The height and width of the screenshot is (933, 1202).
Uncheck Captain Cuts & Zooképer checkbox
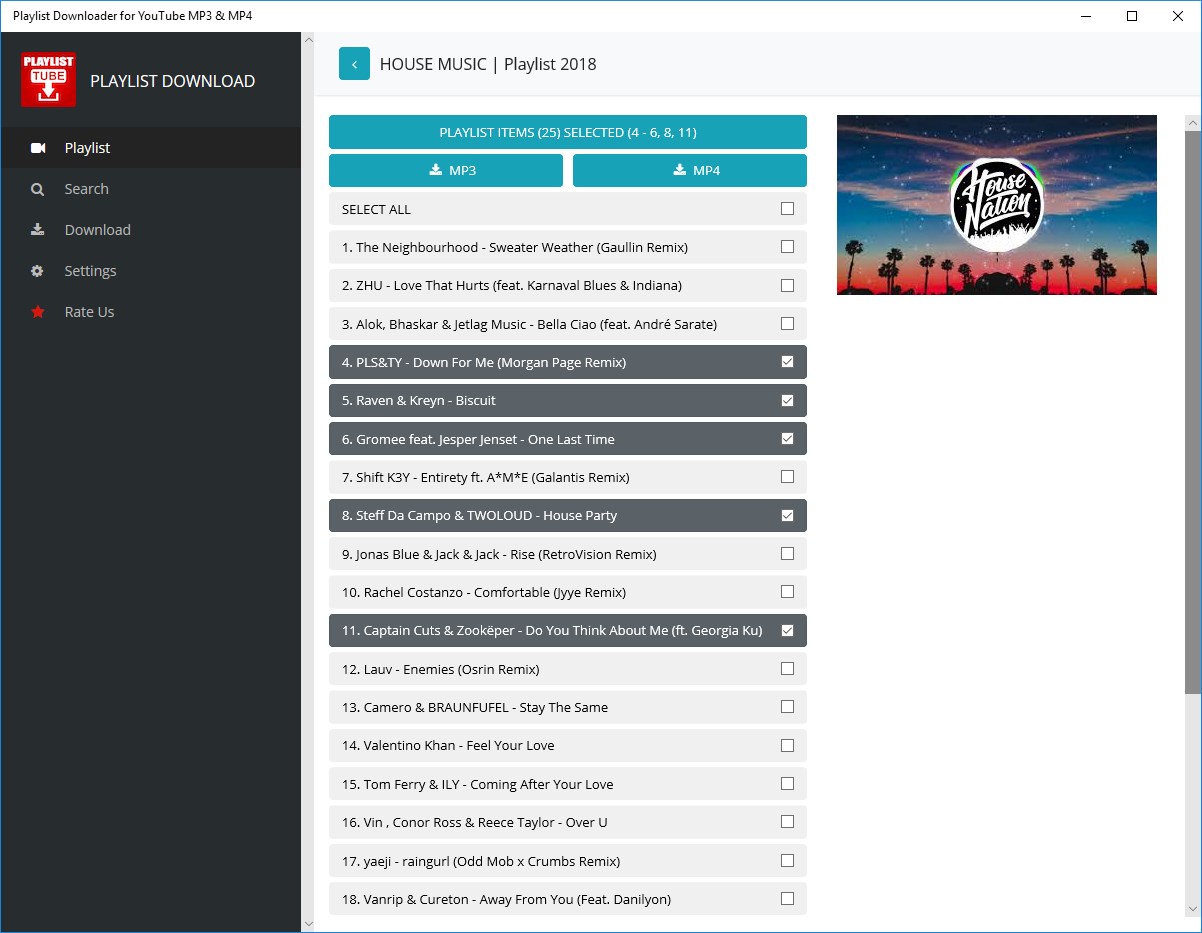tap(787, 630)
